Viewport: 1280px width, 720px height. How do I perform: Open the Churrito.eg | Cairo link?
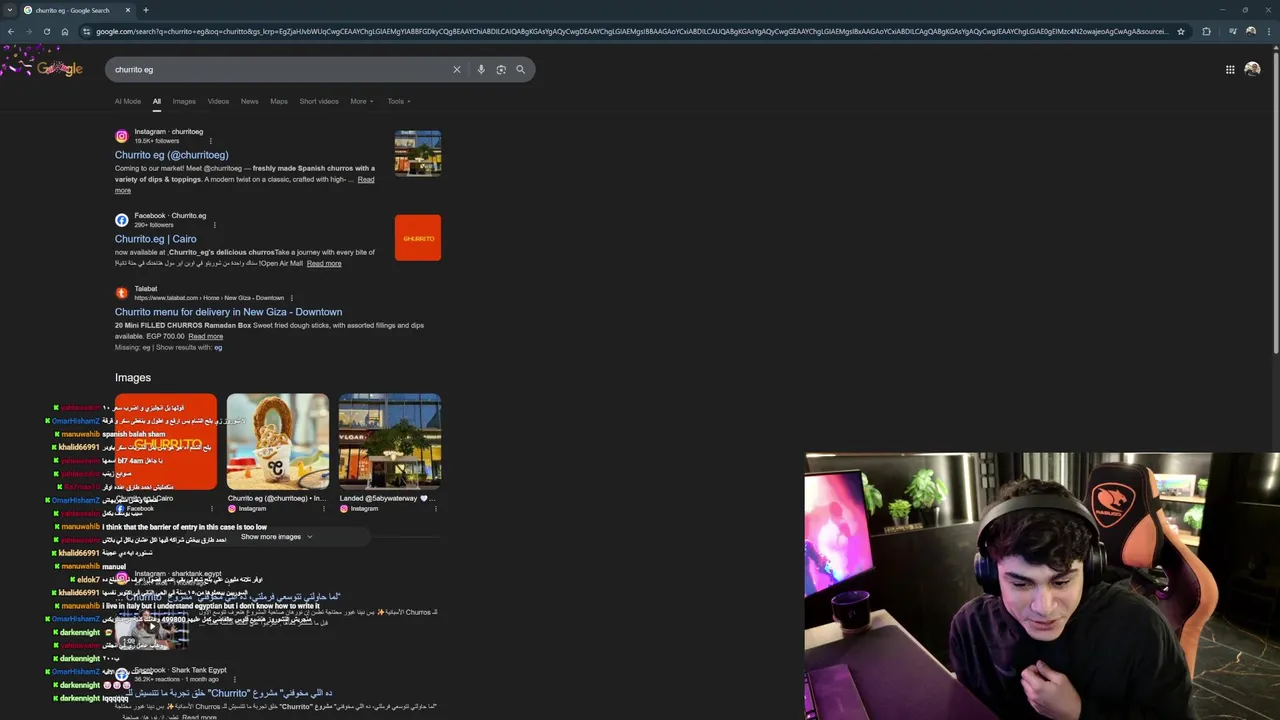pos(156,239)
